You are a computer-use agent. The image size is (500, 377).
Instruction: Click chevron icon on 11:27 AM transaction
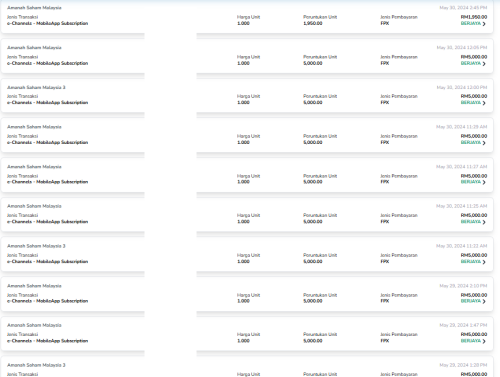click(484, 182)
